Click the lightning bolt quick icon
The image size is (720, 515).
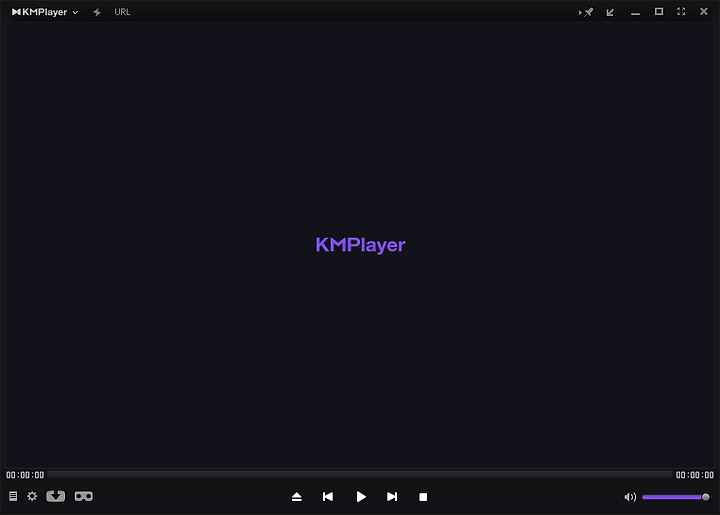[x=96, y=12]
